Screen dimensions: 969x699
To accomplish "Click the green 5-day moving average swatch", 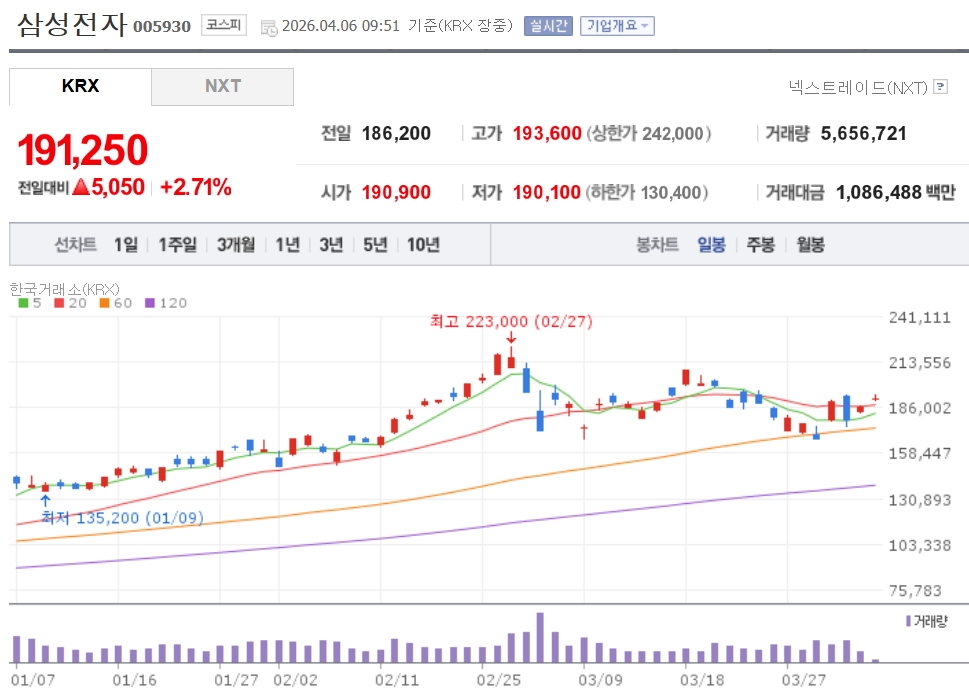I will 23,302.
